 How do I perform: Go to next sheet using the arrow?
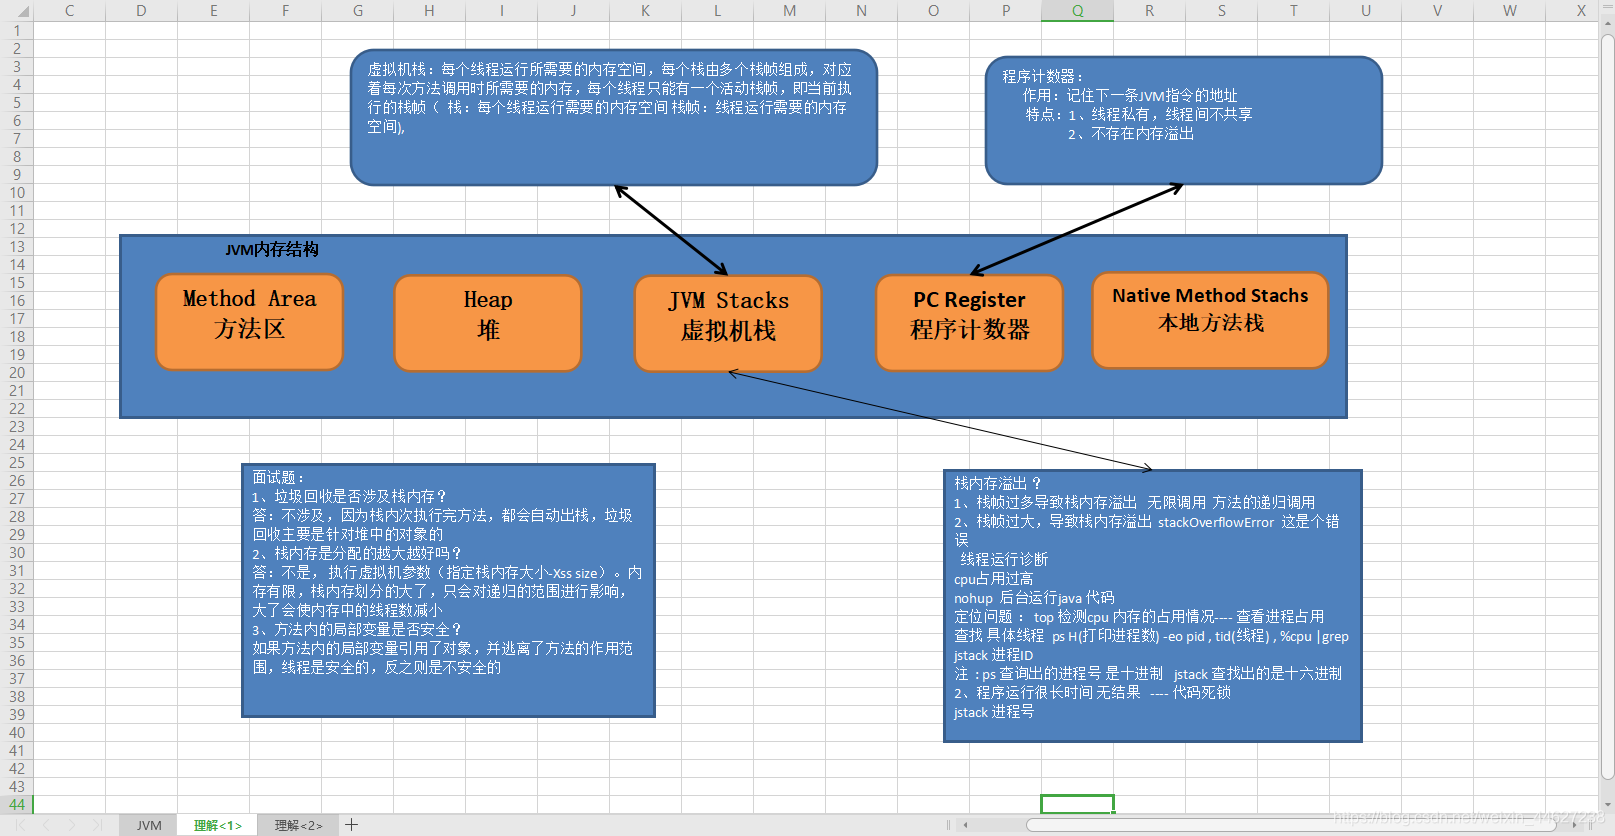(72, 825)
